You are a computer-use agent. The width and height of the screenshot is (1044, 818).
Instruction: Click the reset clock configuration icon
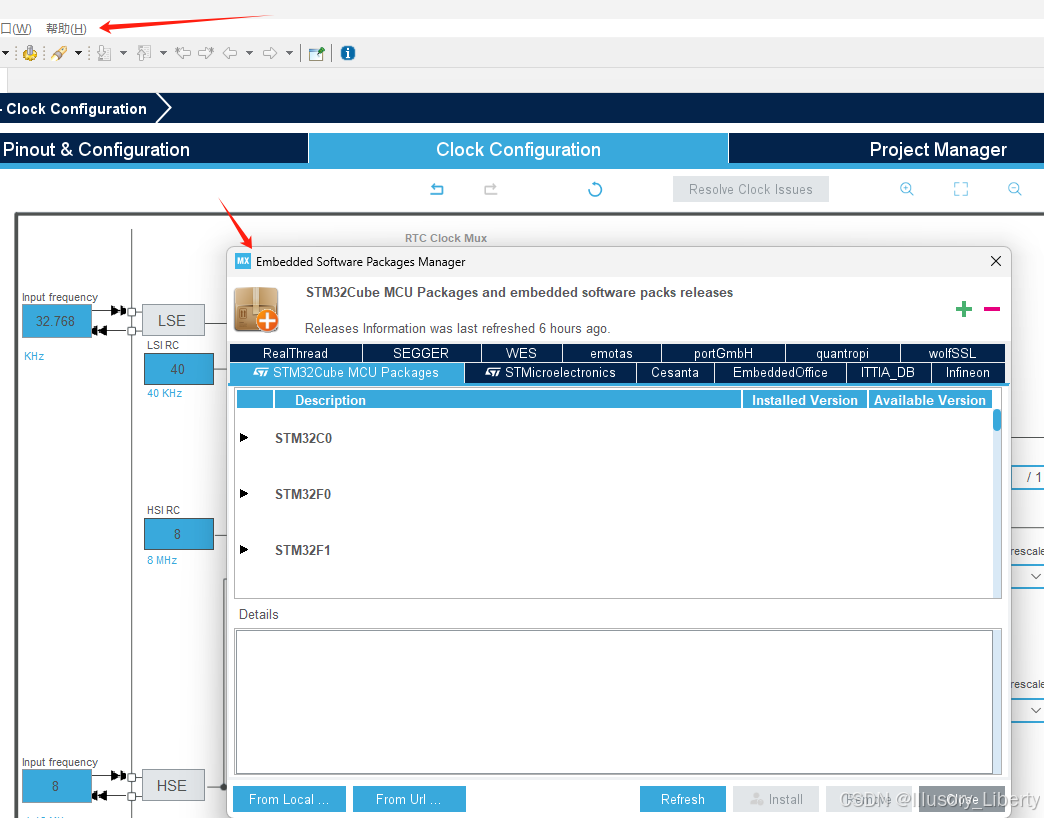tap(595, 190)
